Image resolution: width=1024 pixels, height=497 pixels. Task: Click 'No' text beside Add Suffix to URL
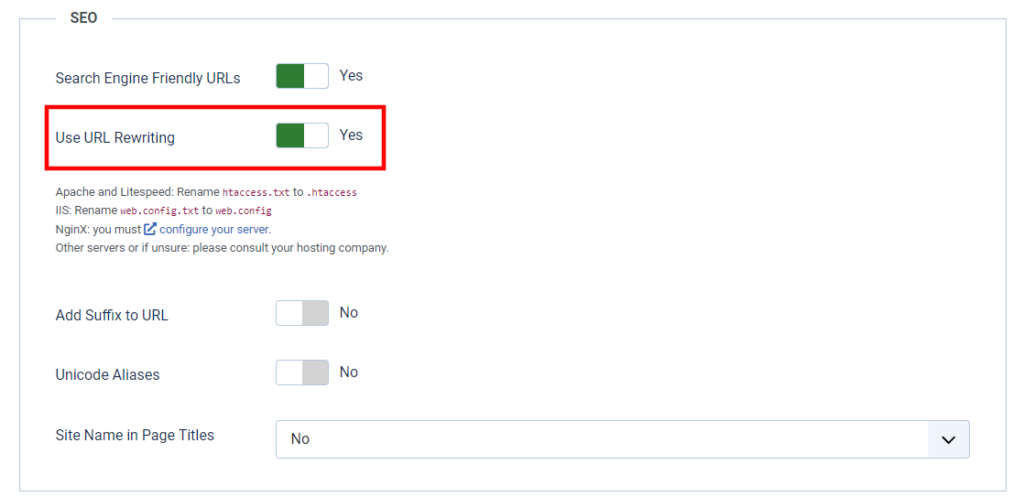(348, 313)
